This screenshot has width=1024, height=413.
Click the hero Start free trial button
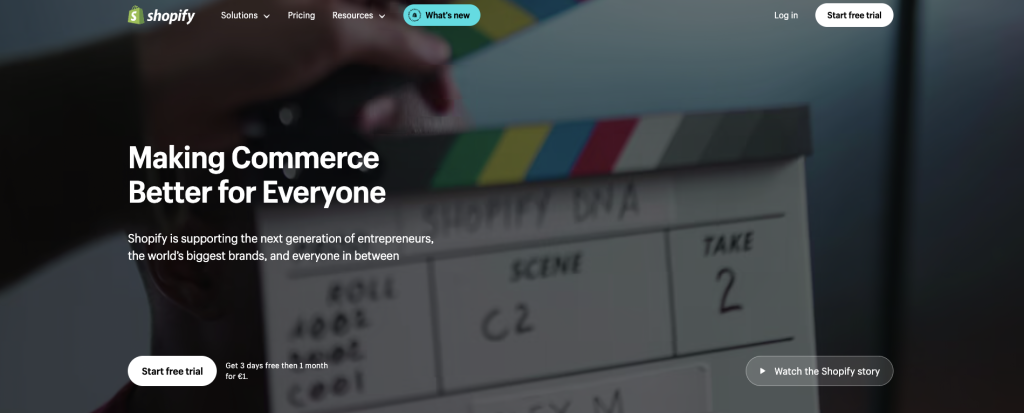tap(172, 371)
